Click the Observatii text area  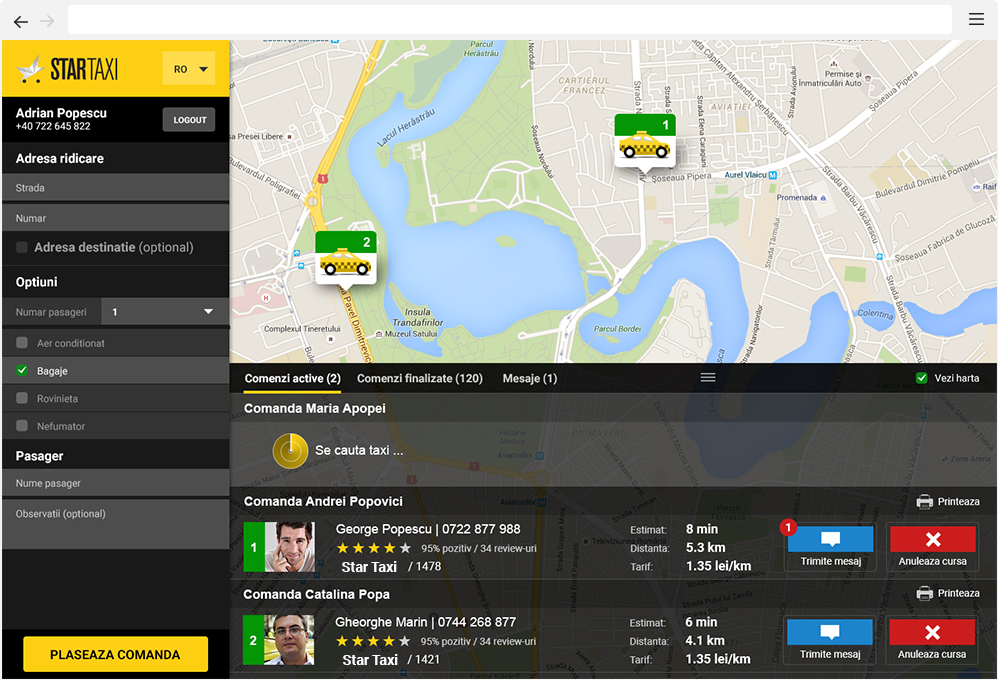pos(115,524)
